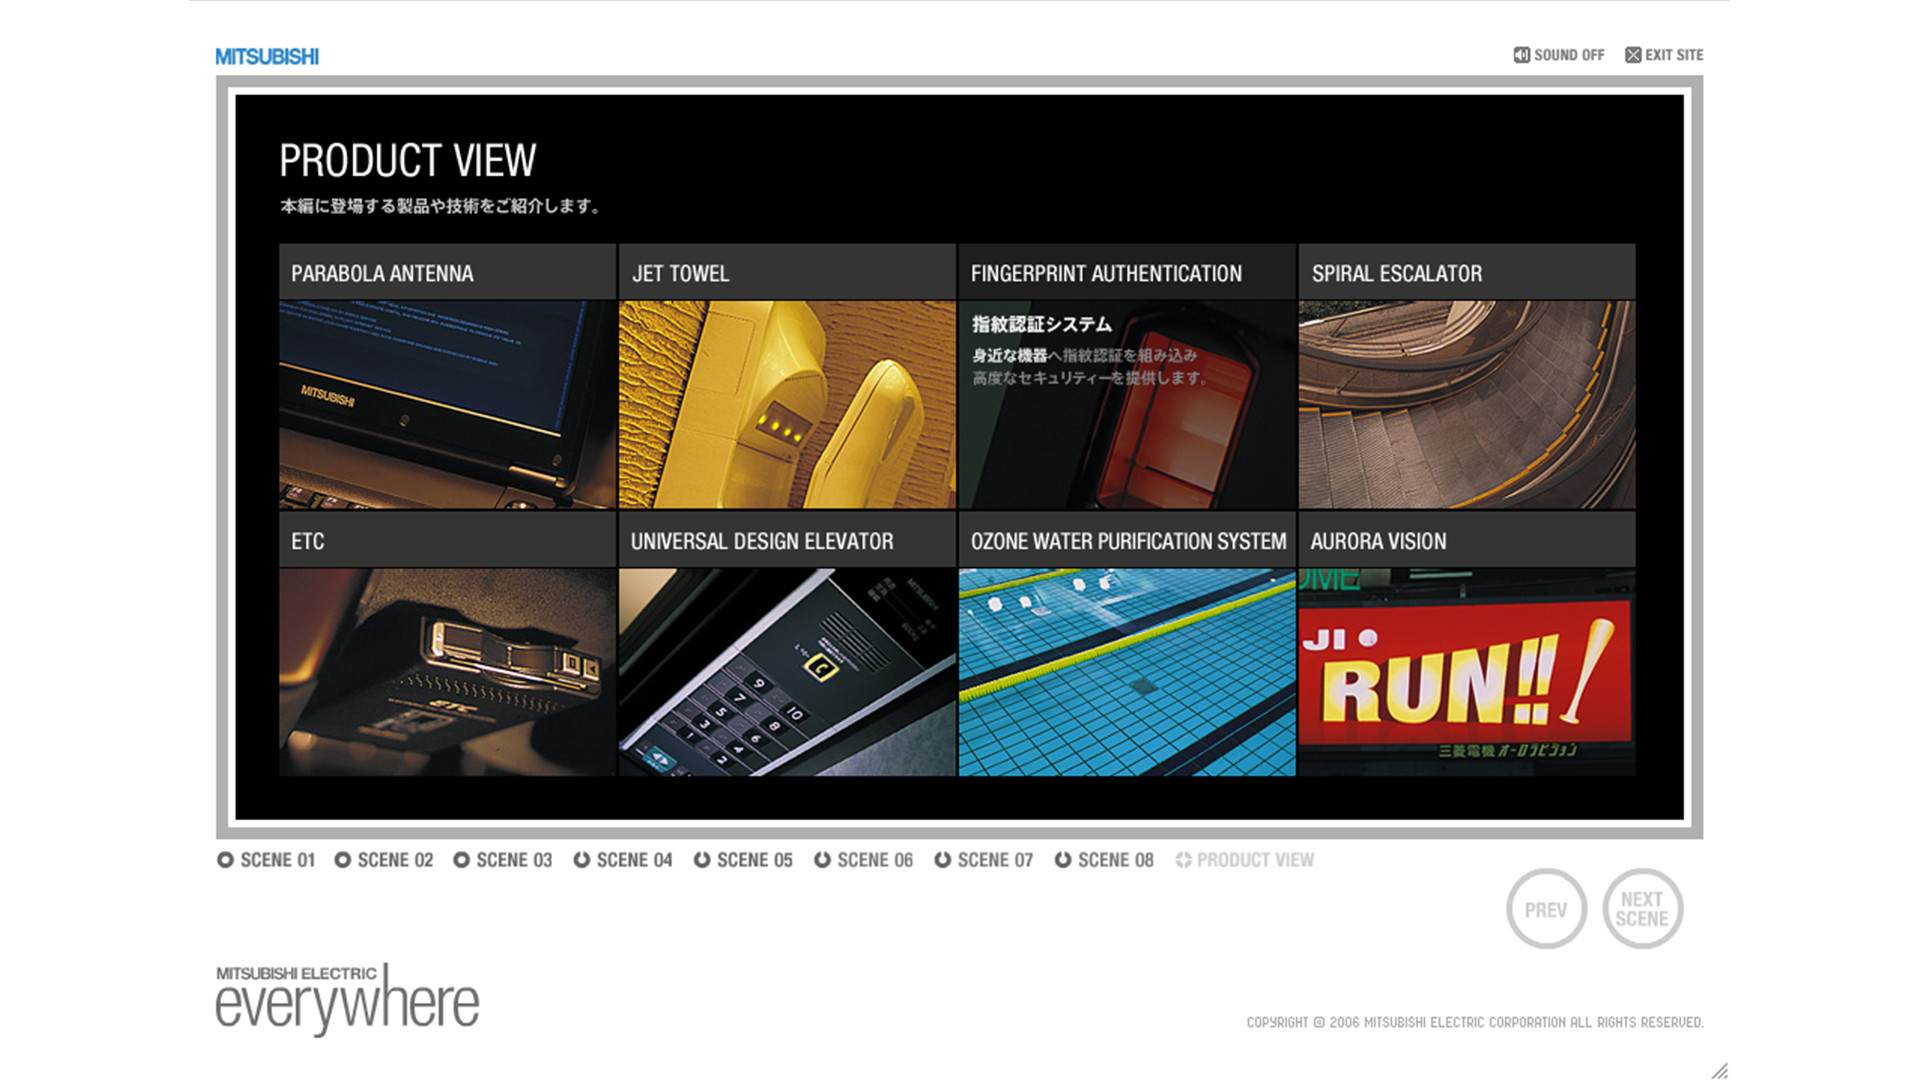
Task: Click the Scene 07 circle icon
Action: pos(942,860)
